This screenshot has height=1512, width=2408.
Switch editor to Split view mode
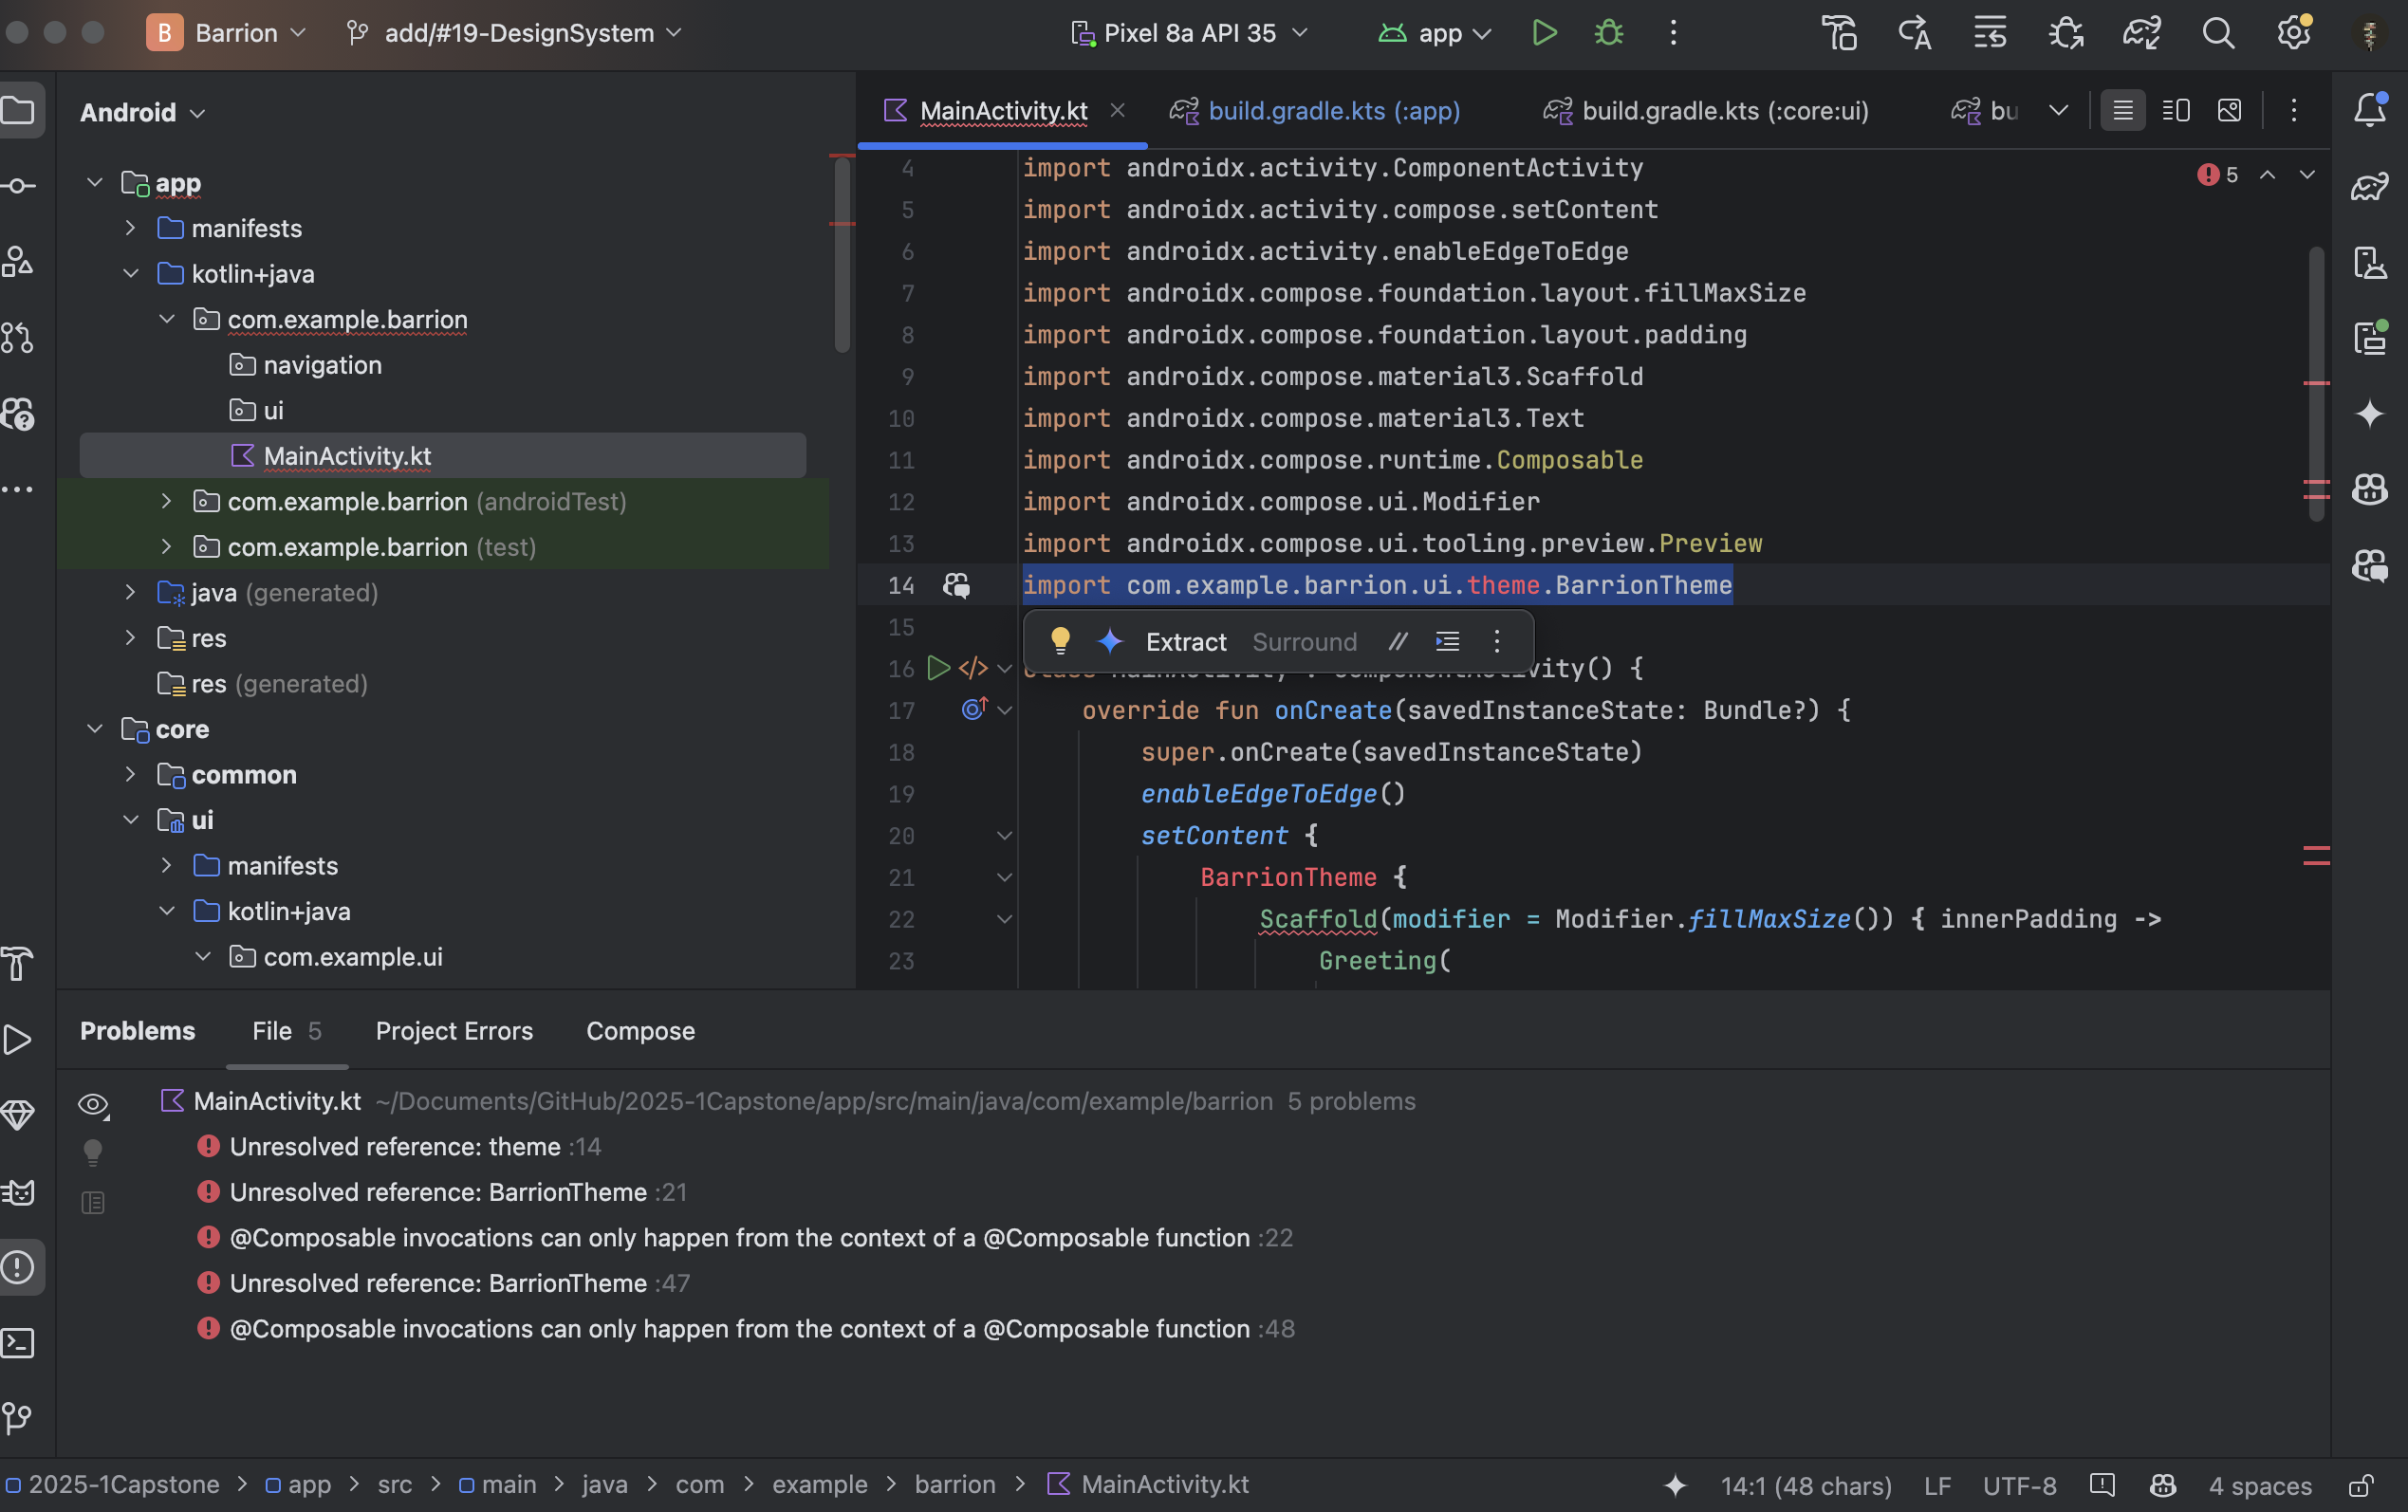point(2176,110)
